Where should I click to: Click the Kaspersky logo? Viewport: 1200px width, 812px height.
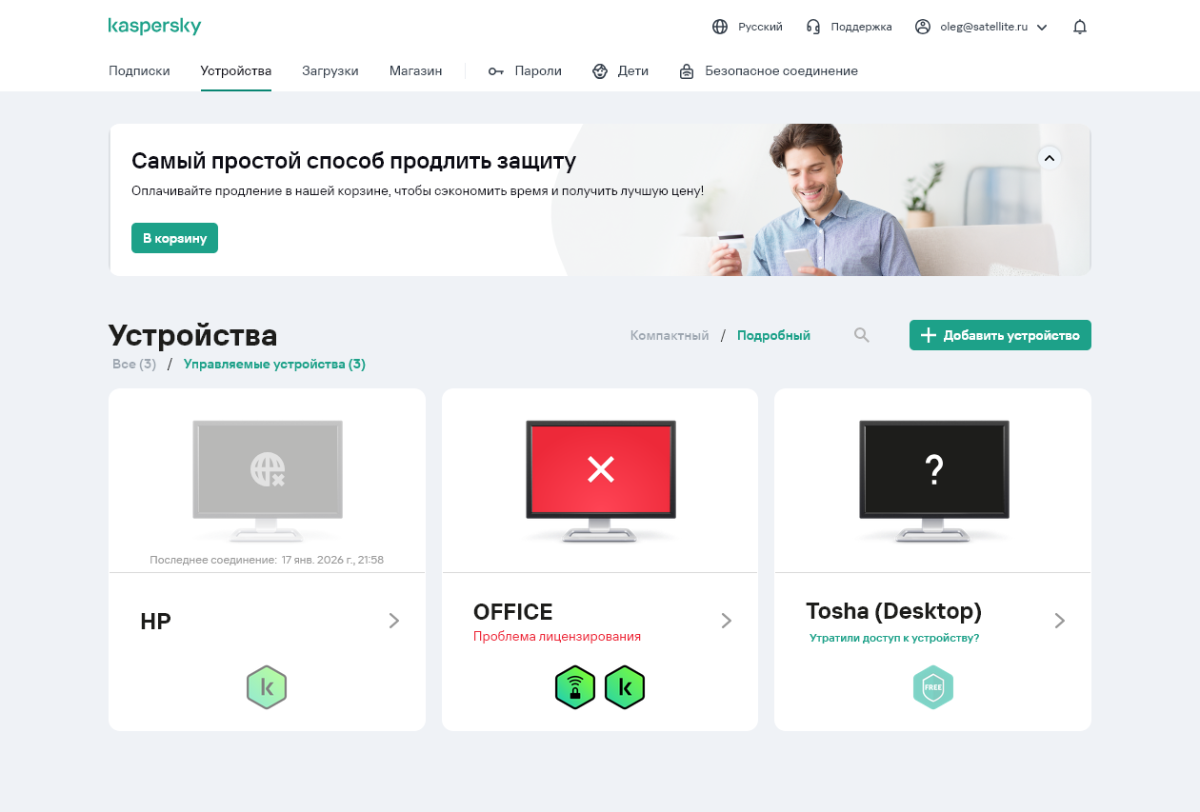coord(154,26)
